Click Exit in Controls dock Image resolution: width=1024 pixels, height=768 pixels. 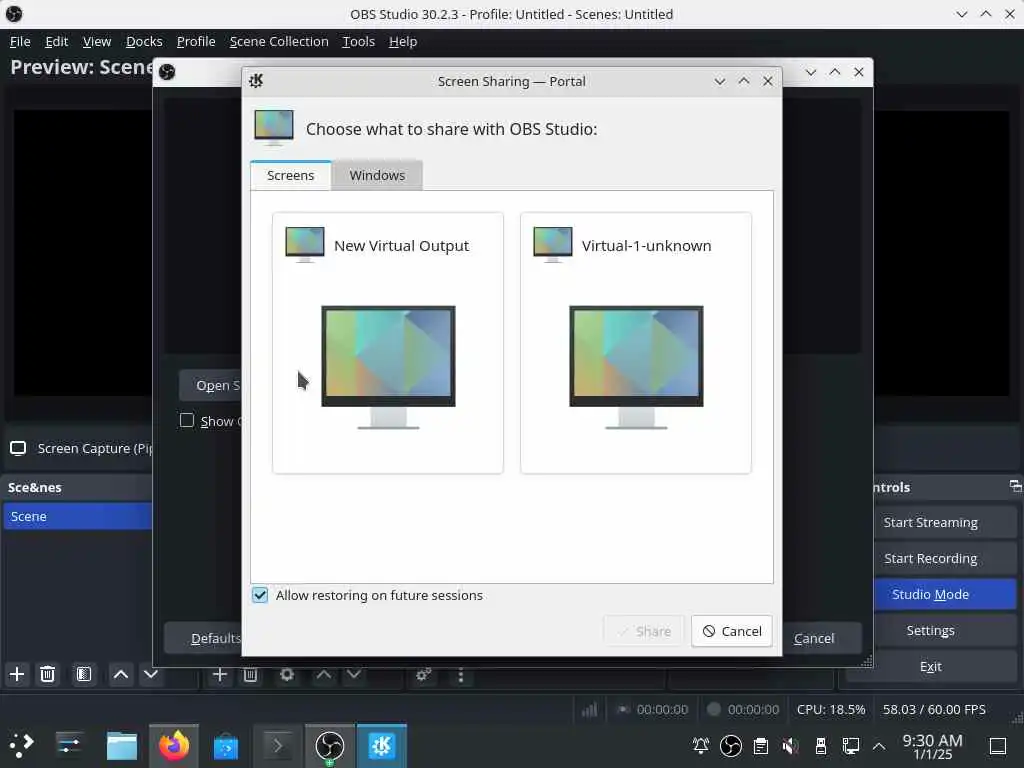point(931,666)
